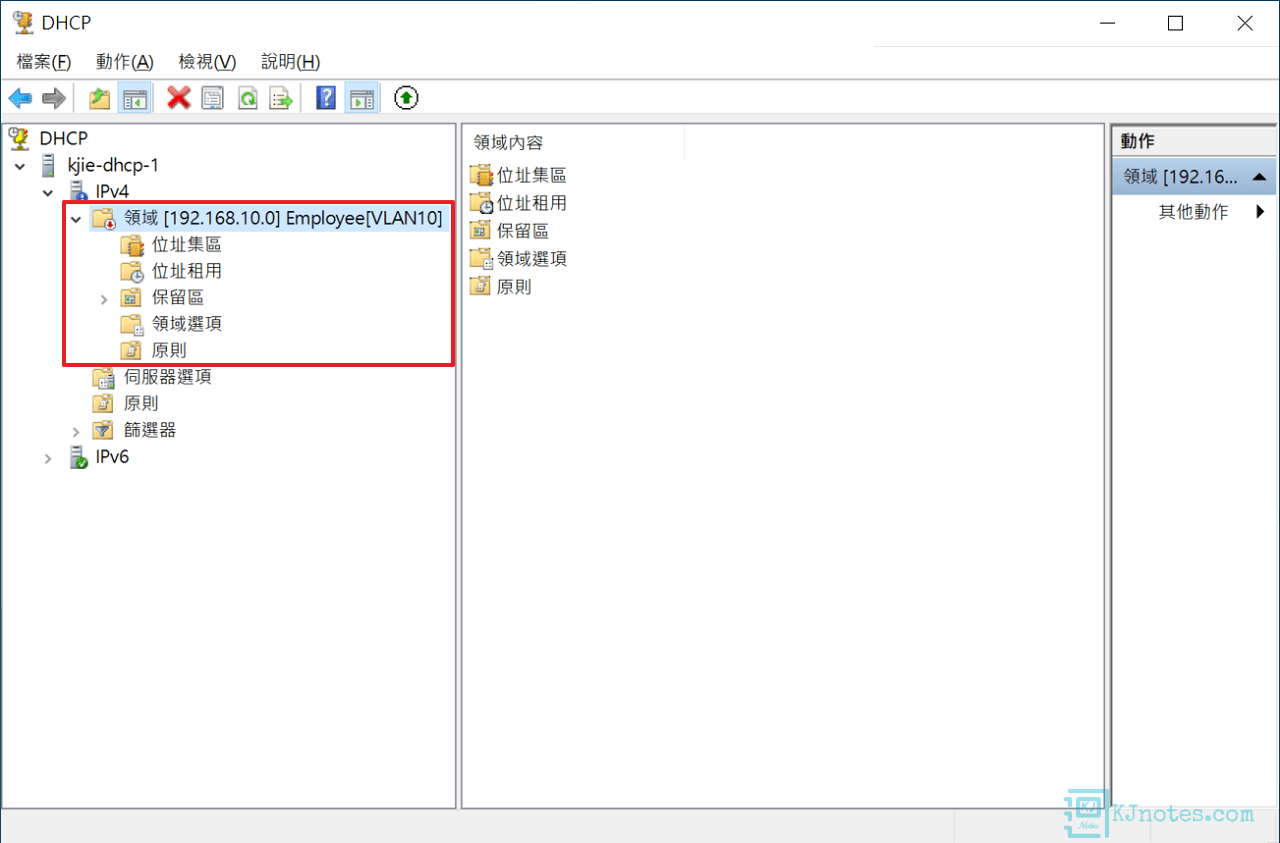Open Properties from the toolbar
This screenshot has height=843, width=1280.
212,98
